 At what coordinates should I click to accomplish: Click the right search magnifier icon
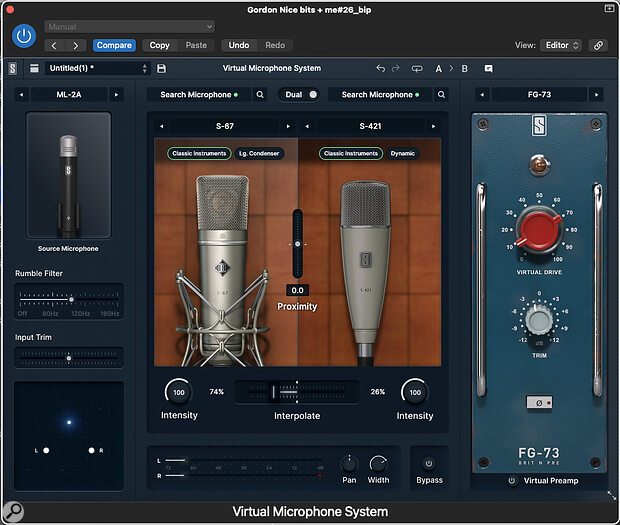[x=441, y=95]
